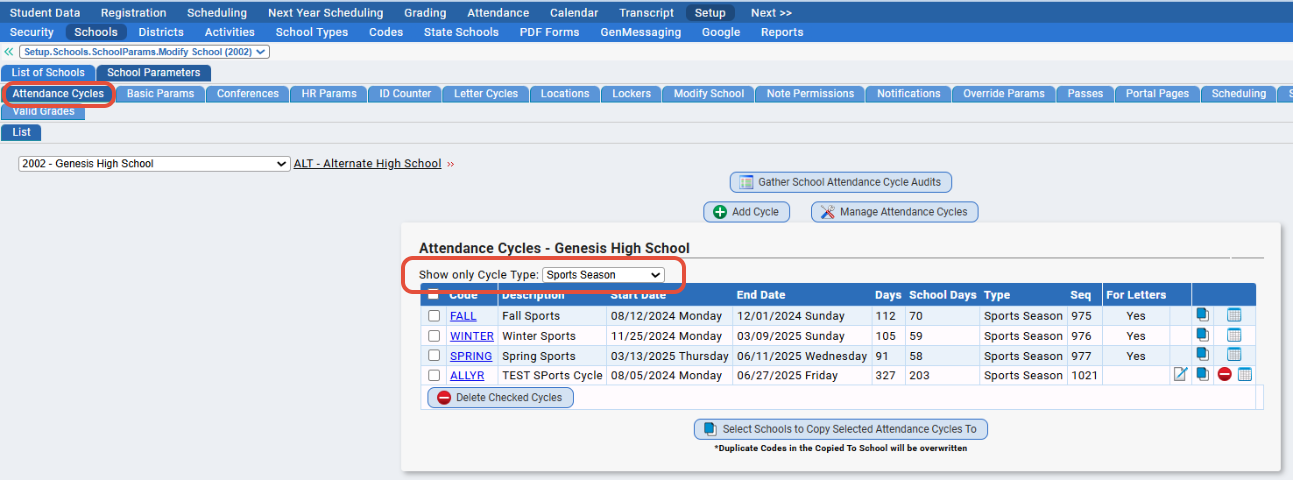Viewport: 1293px width, 480px height.
Task: Toggle the select-all header checkbox
Action: click(x=433, y=295)
